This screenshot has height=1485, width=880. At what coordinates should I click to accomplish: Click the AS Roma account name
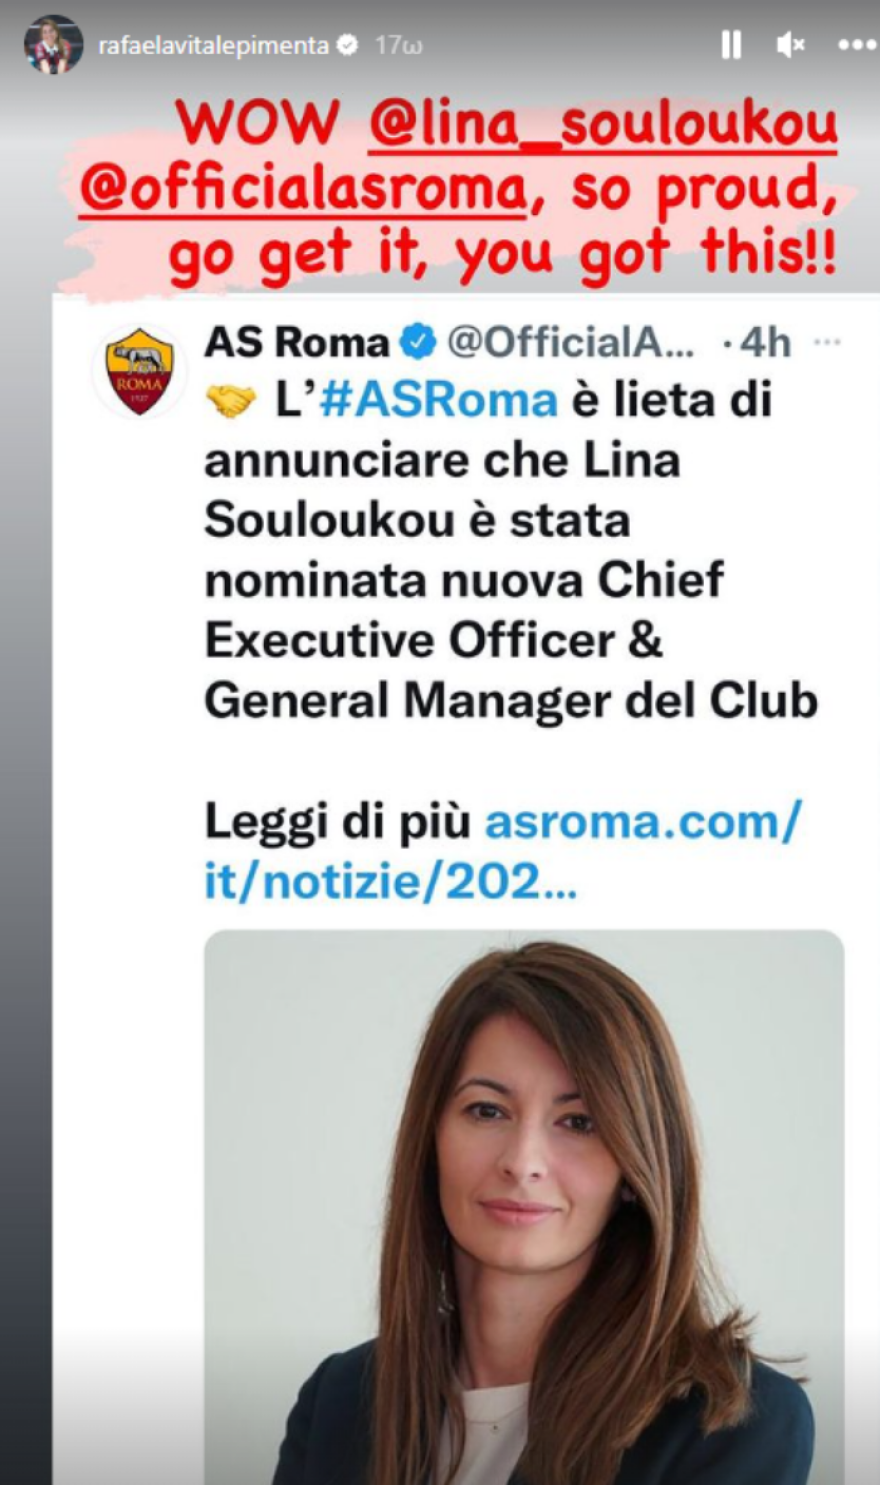[x=296, y=343]
